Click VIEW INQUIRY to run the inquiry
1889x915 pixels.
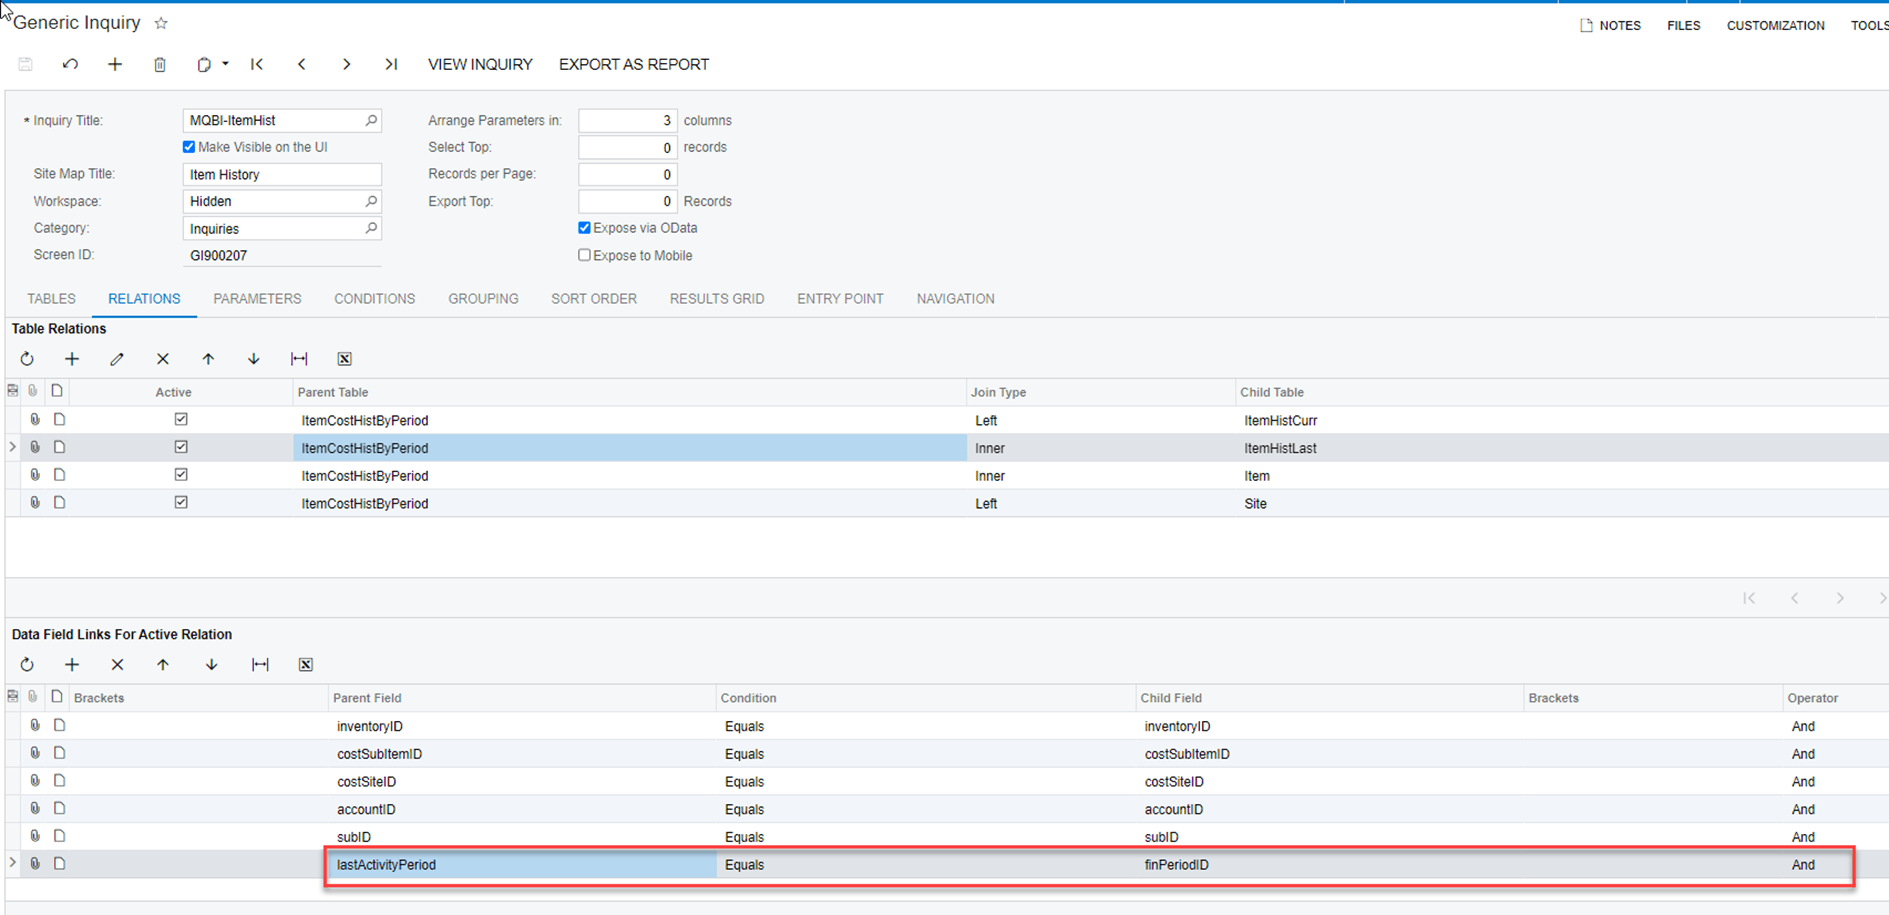[x=480, y=64]
